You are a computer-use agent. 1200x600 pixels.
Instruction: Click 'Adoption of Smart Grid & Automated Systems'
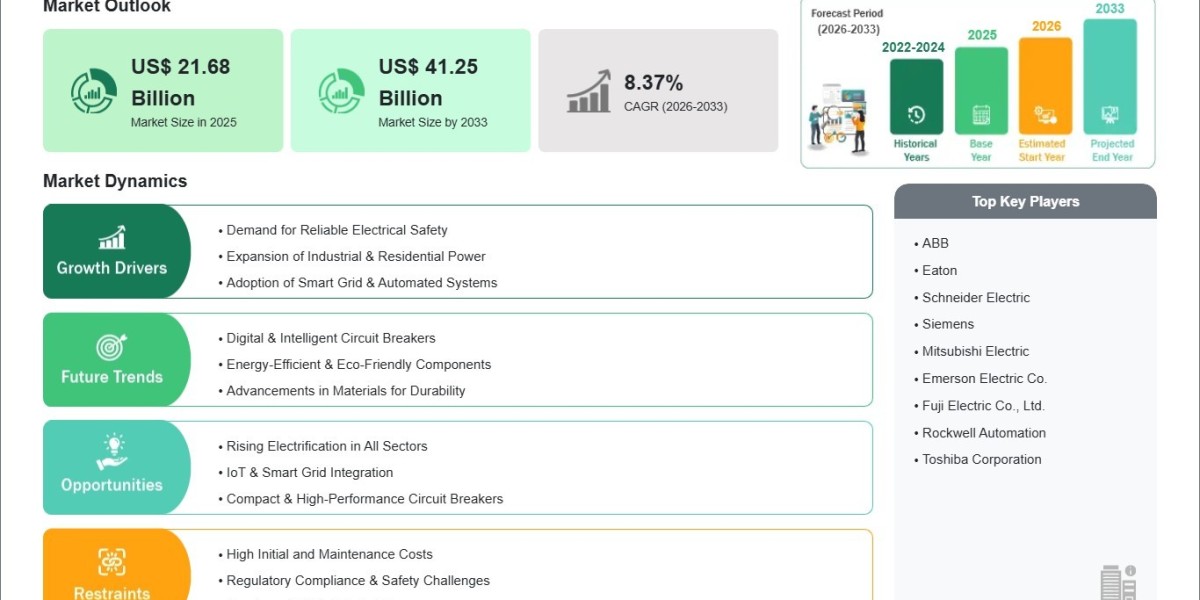point(362,282)
